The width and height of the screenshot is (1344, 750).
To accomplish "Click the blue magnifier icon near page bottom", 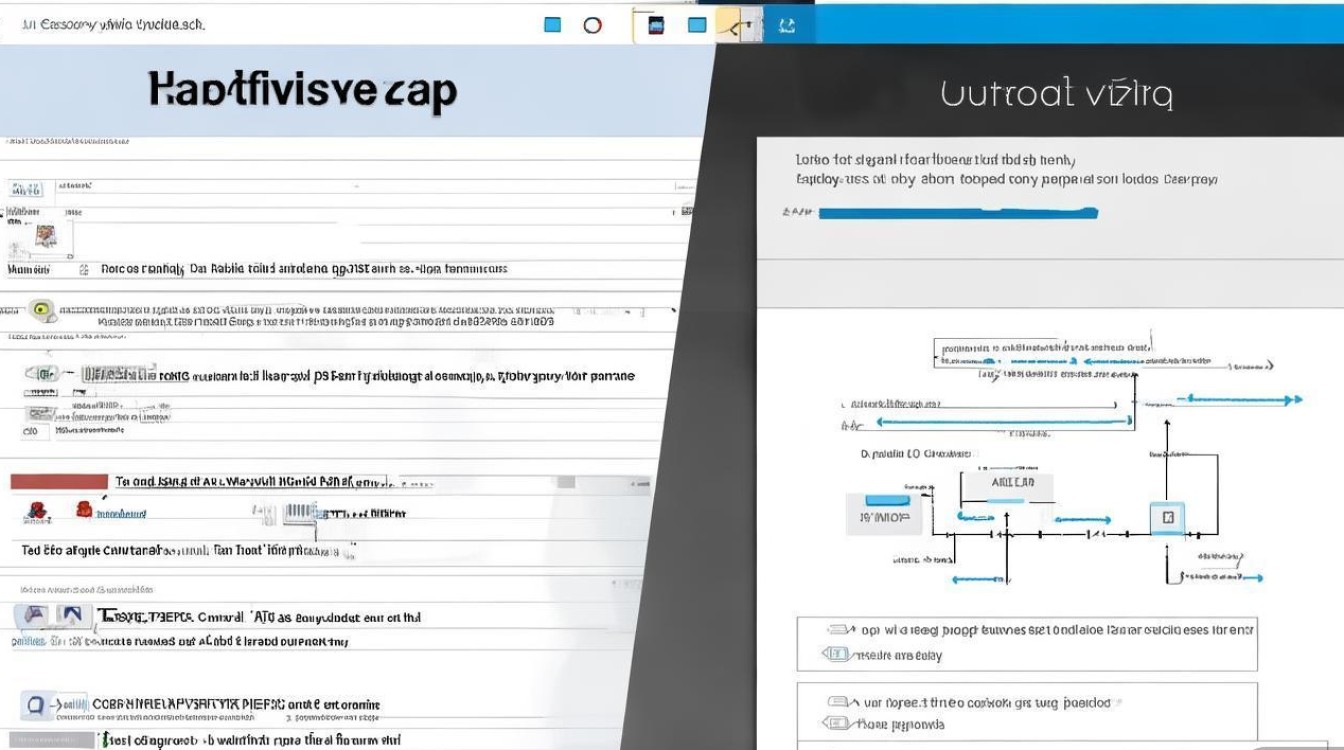I will 36,705.
